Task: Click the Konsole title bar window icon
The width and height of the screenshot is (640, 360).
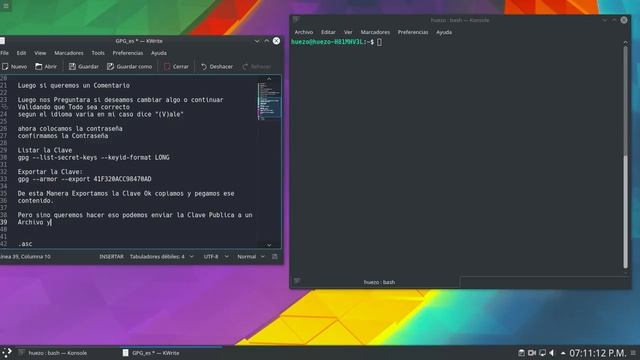Action: [x=296, y=20]
